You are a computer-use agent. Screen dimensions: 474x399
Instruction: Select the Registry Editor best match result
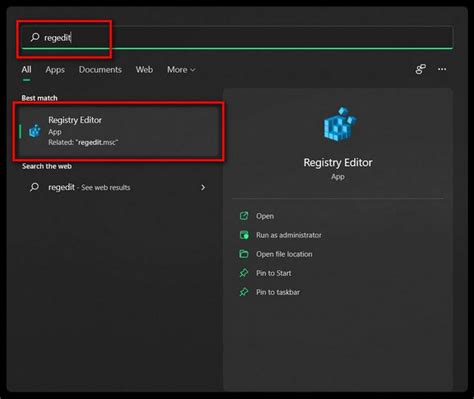click(x=119, y=131)
